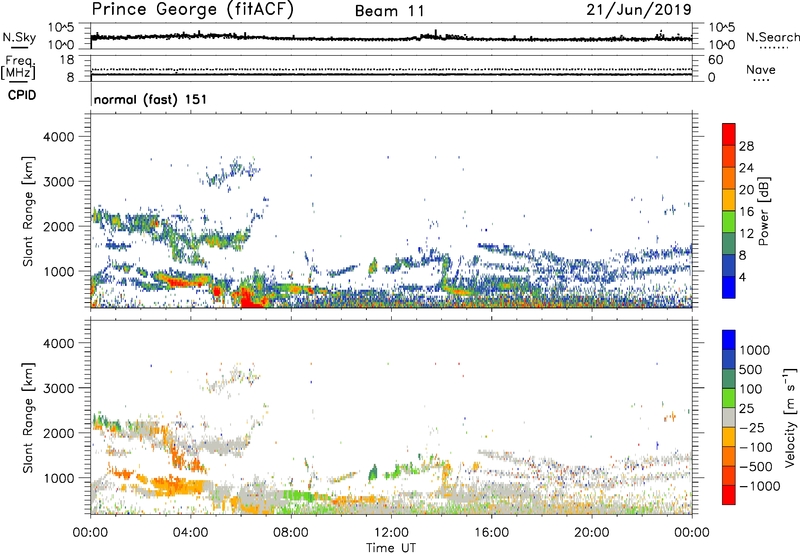
Task: Click the strong red echo near 06:00 in power panel
Action: click(251, 298)
